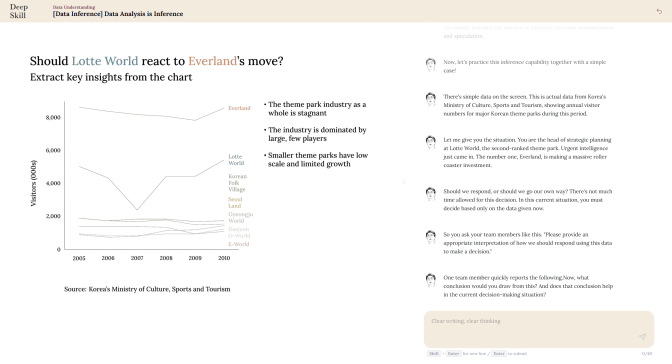Screen dimensions: 672x364
Task: Click the '[Data Inference] Data Analysis is Inference' title
Action: pos(118,14)
